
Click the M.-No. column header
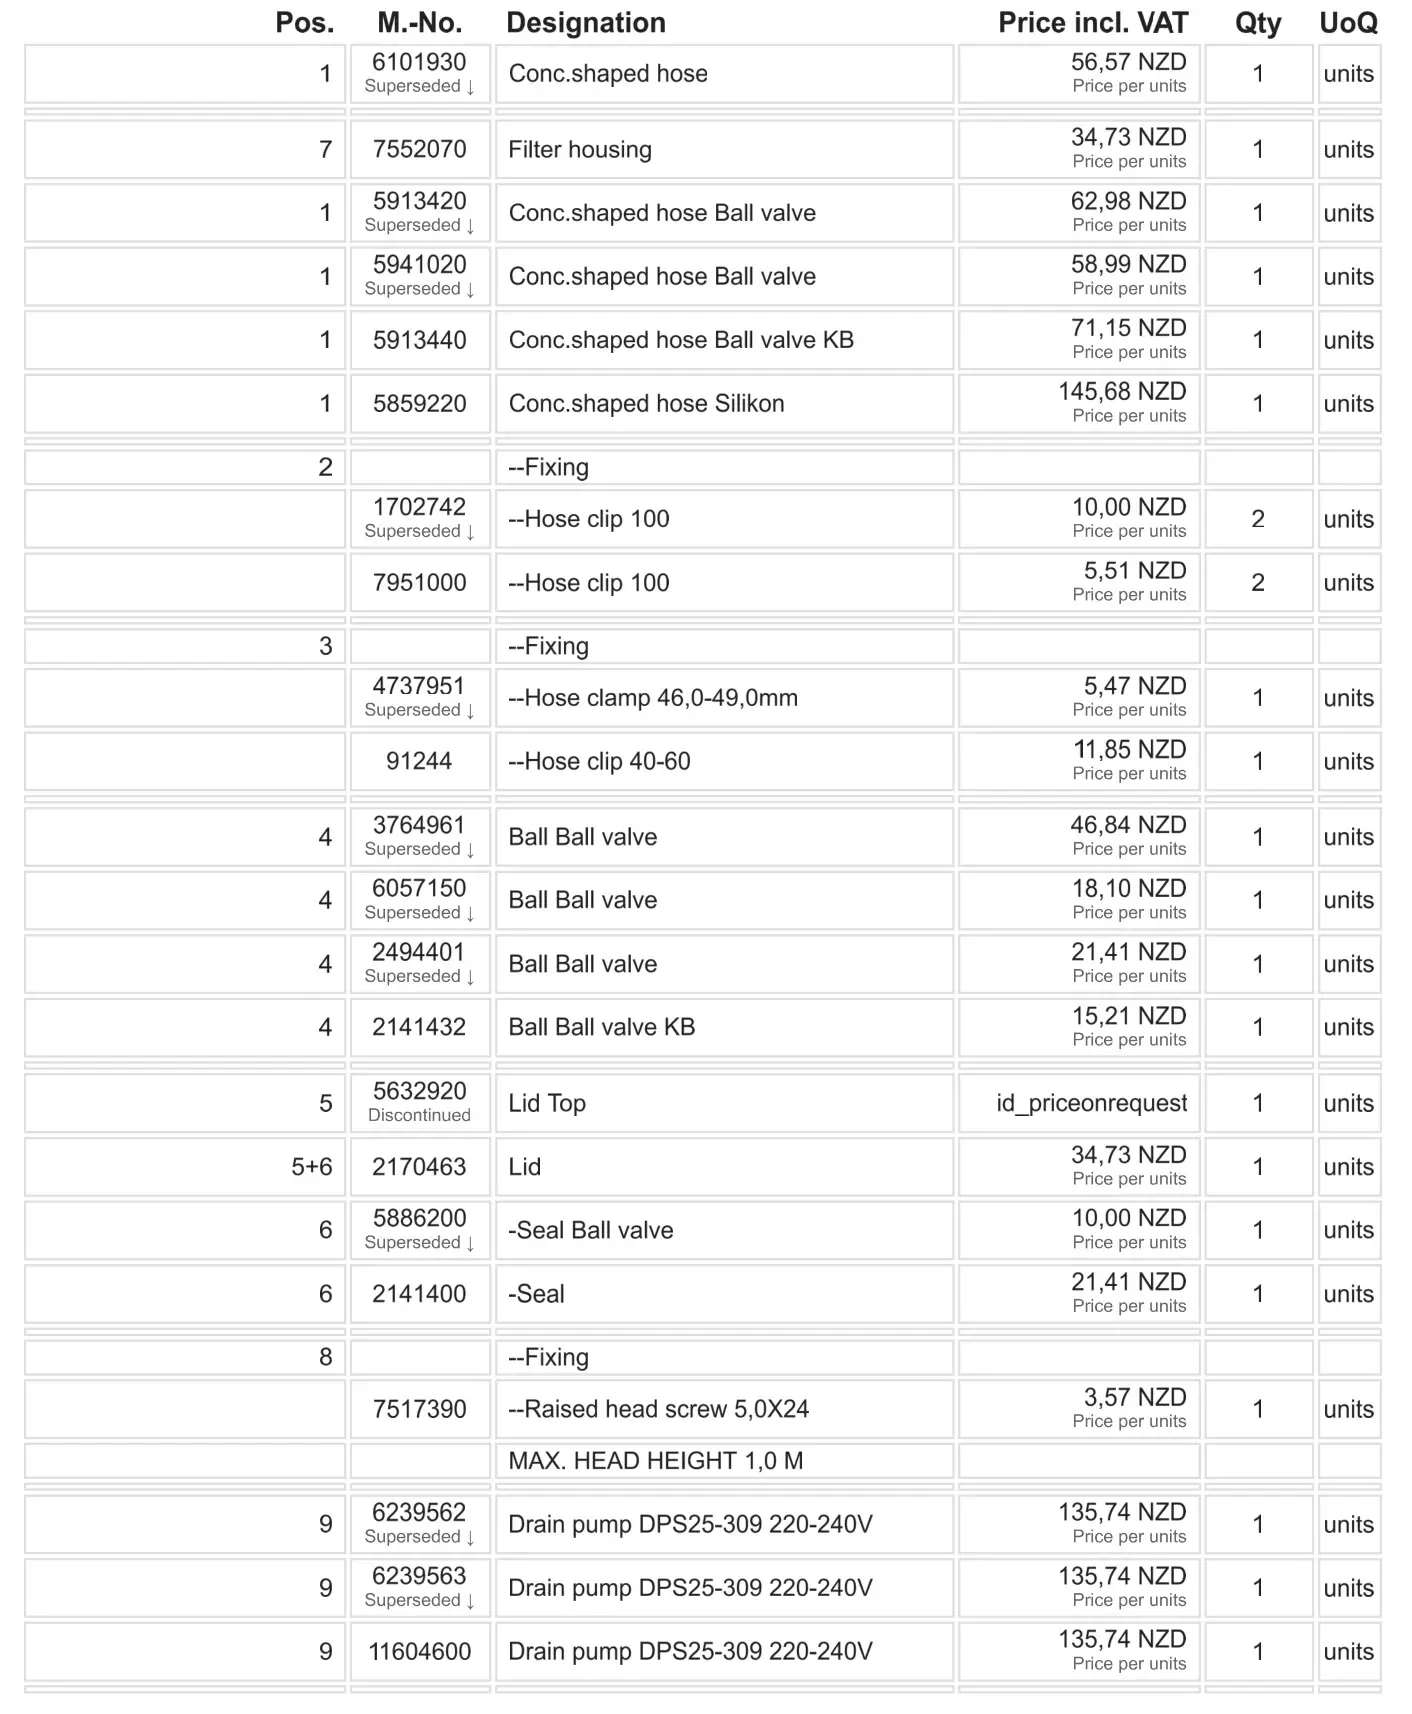coord(419,23)
